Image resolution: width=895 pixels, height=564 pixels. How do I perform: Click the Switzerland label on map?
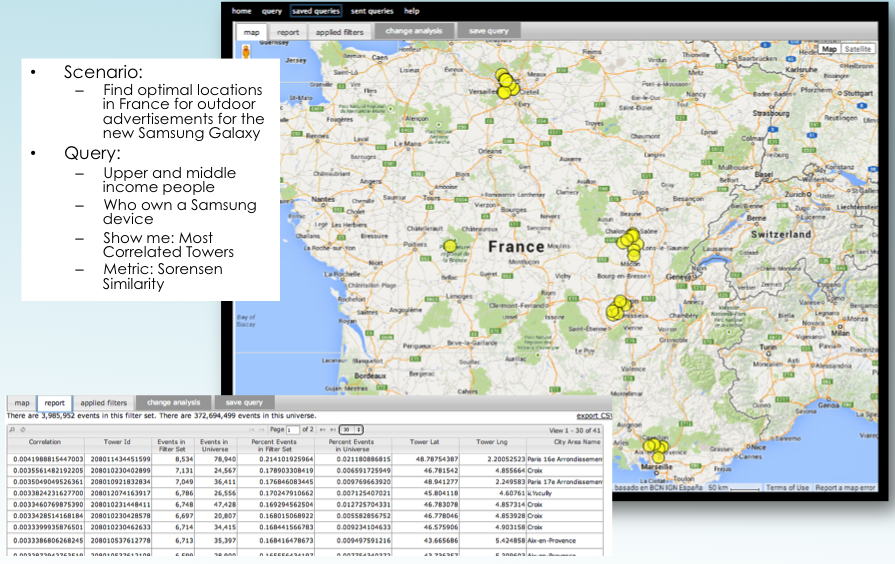781,234
